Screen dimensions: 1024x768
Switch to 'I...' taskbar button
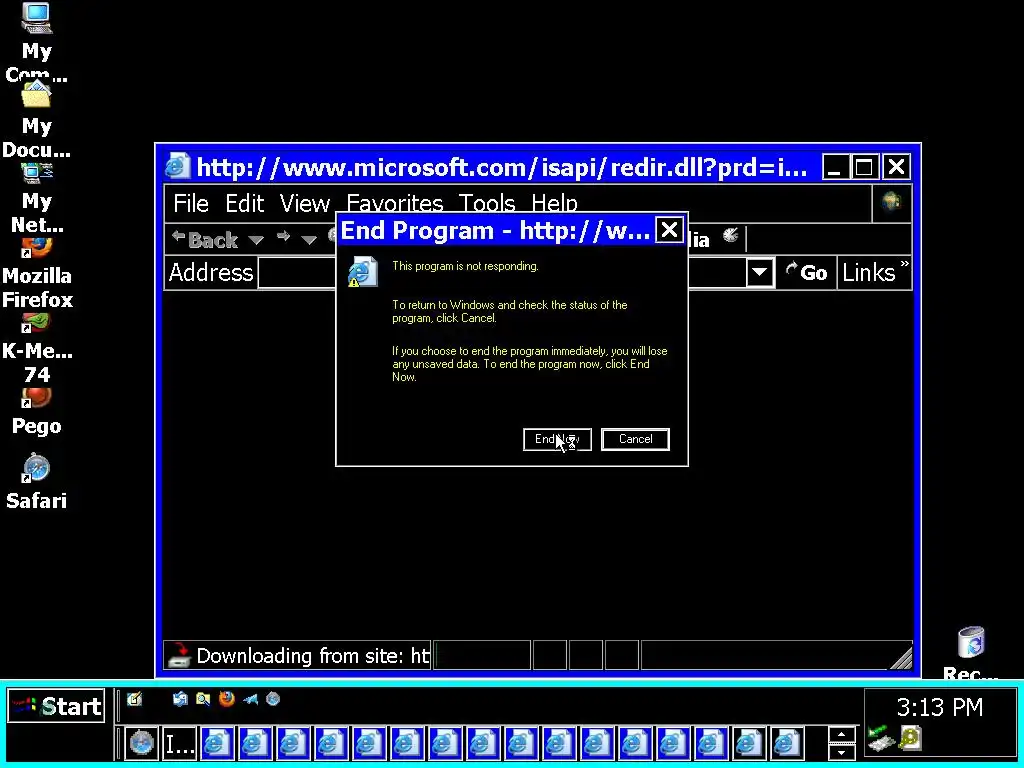(179, 743)
